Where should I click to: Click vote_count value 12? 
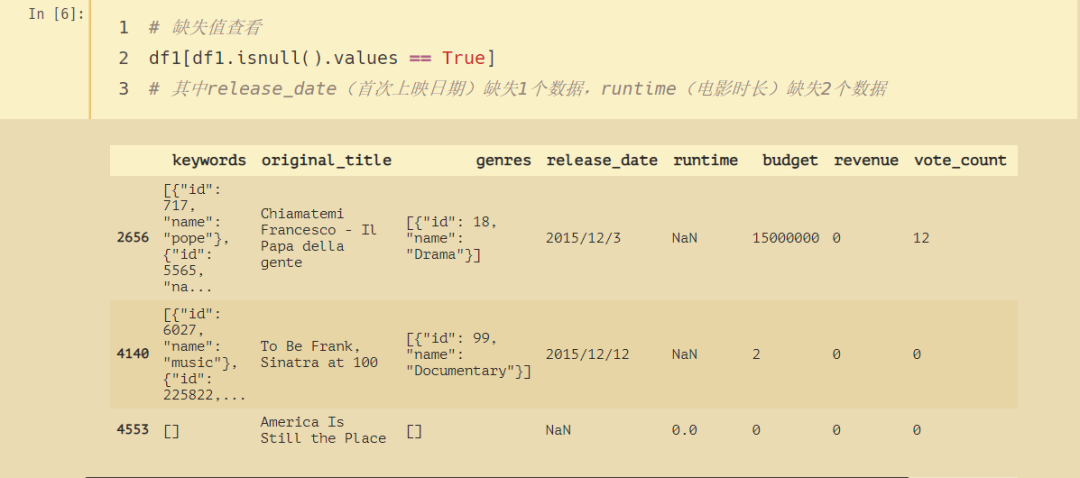point(922,238)
